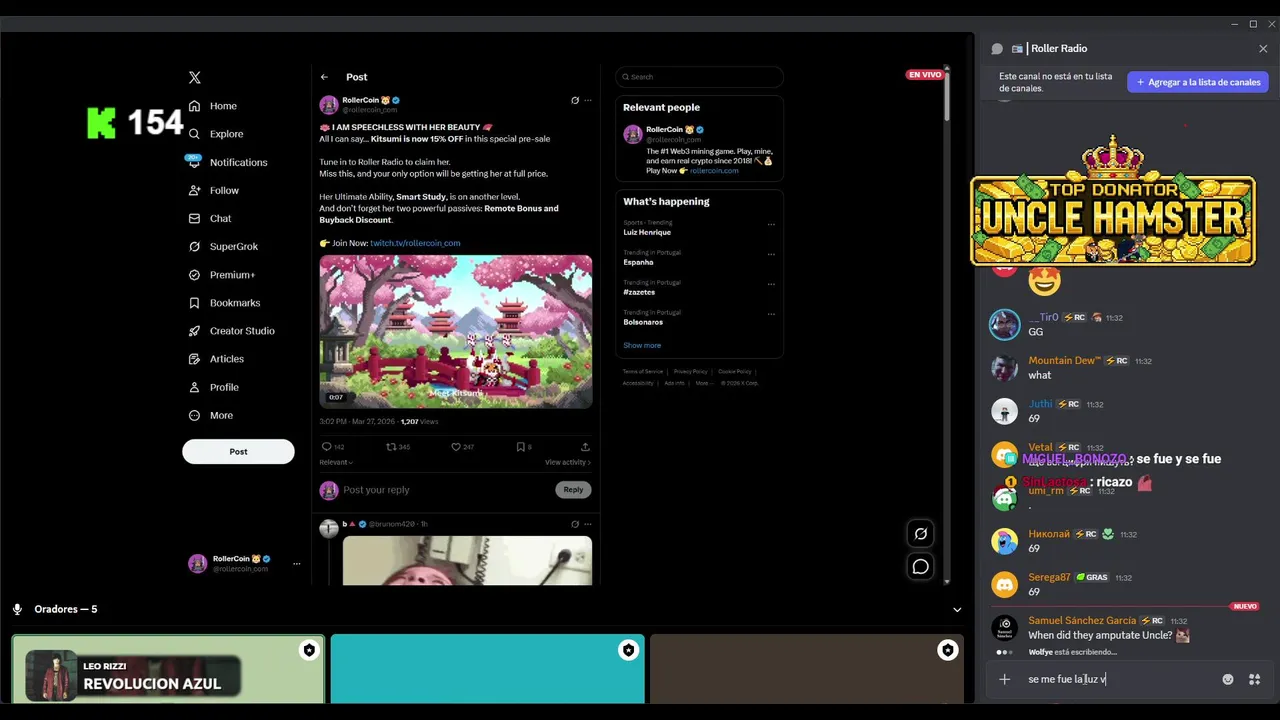Go back with the arrow beside Post

pos(324,77)
